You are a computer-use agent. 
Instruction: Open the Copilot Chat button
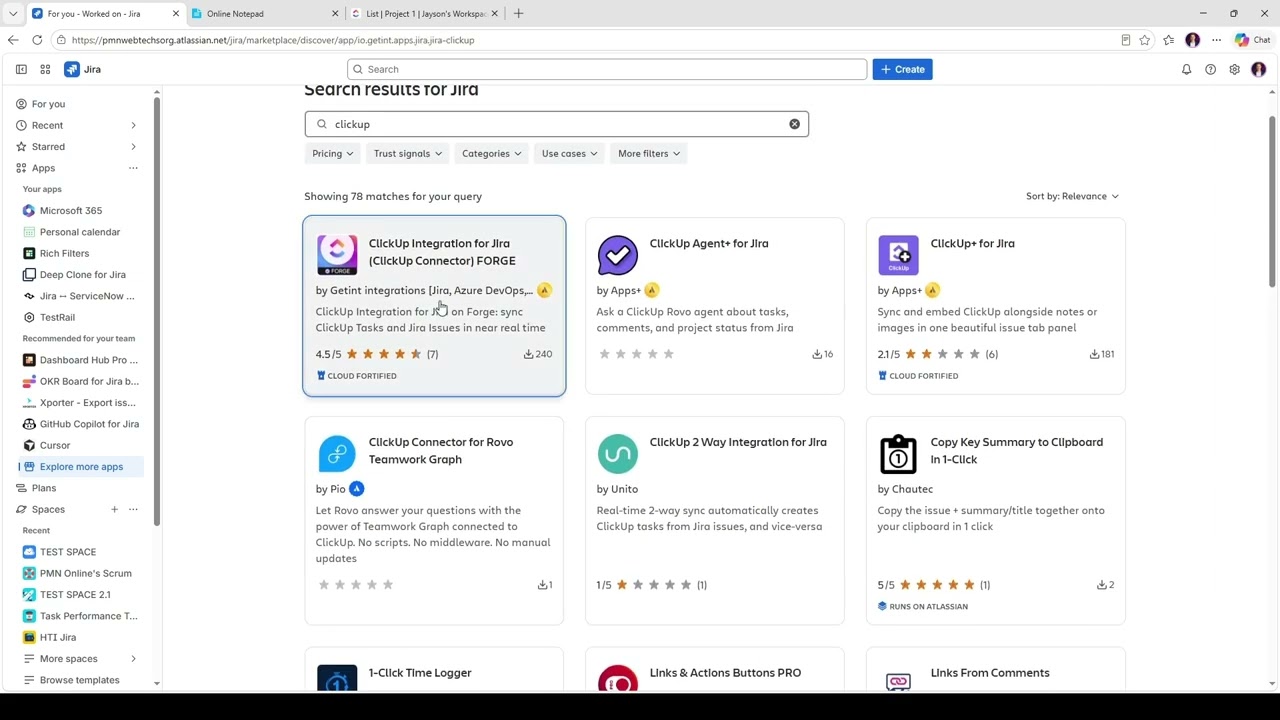pyautogui.click(x=1252, y=40)
